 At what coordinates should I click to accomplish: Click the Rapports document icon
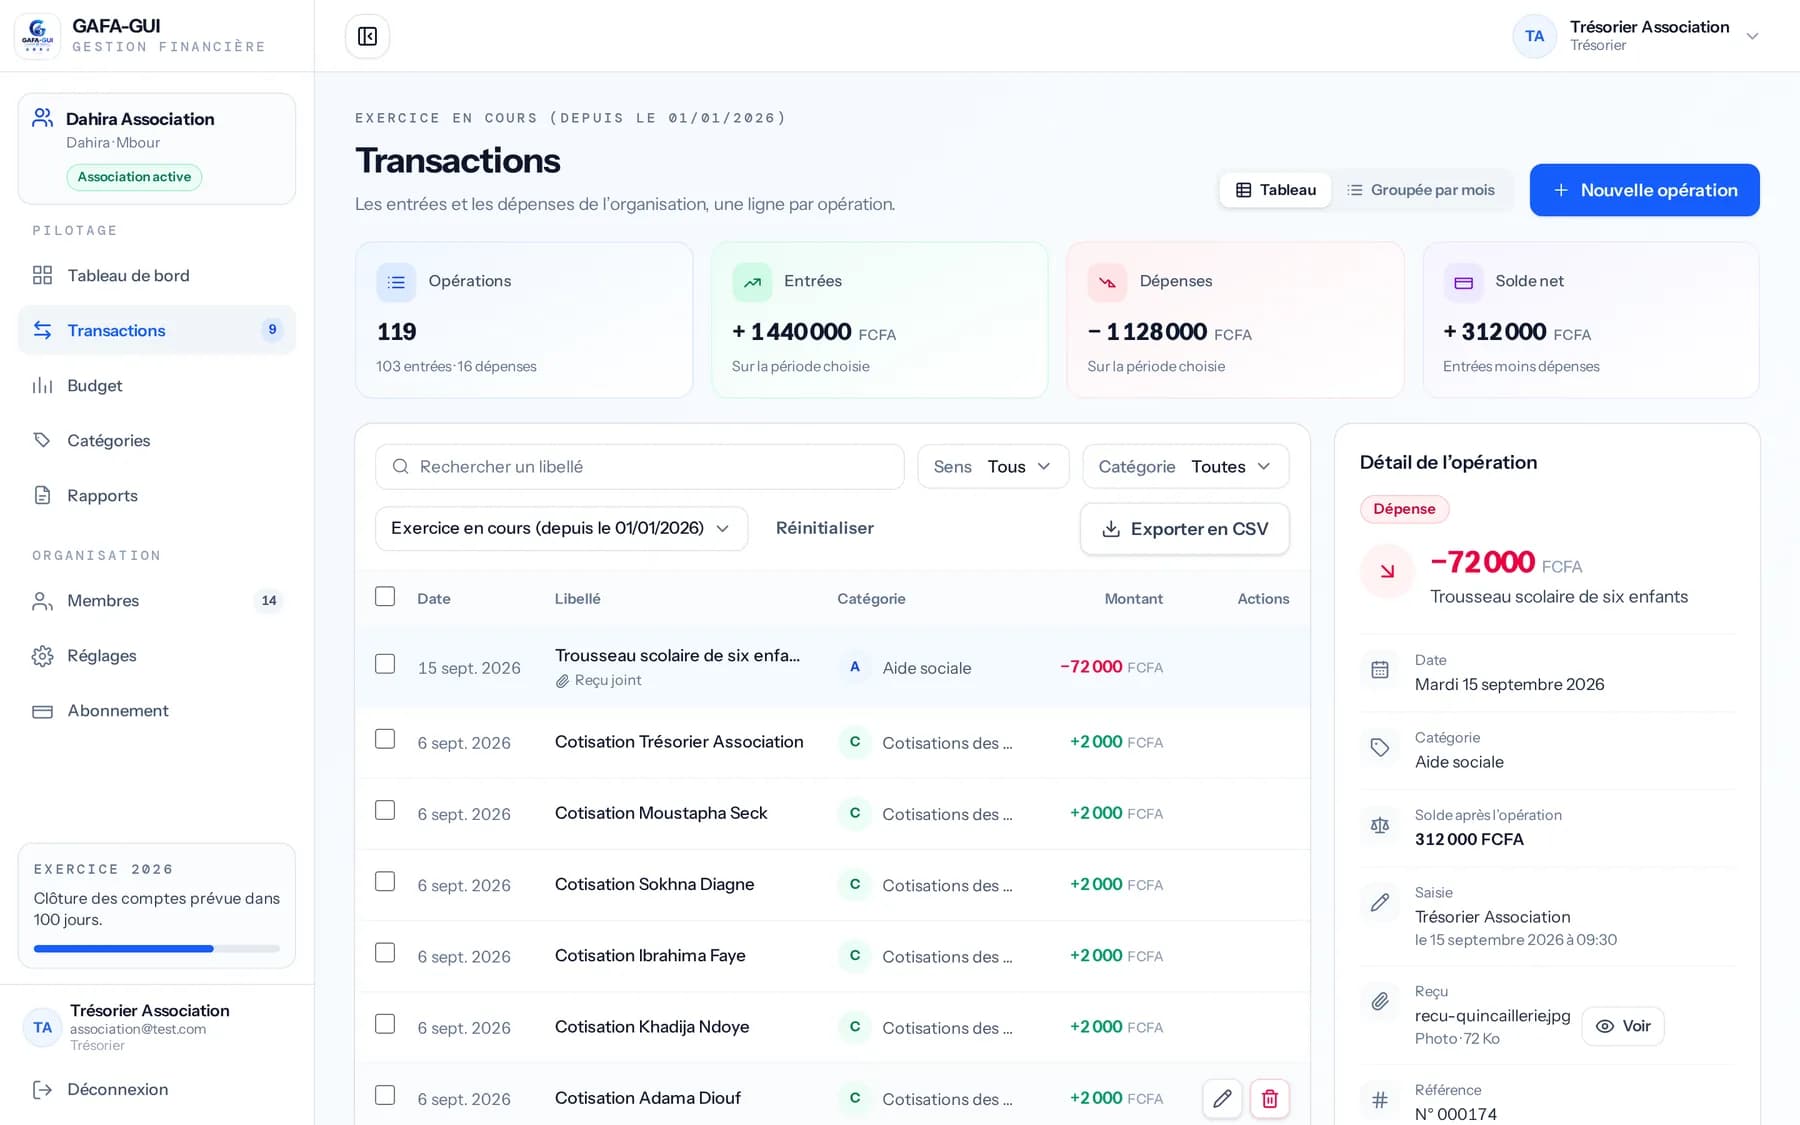click(x=42, y=495)
